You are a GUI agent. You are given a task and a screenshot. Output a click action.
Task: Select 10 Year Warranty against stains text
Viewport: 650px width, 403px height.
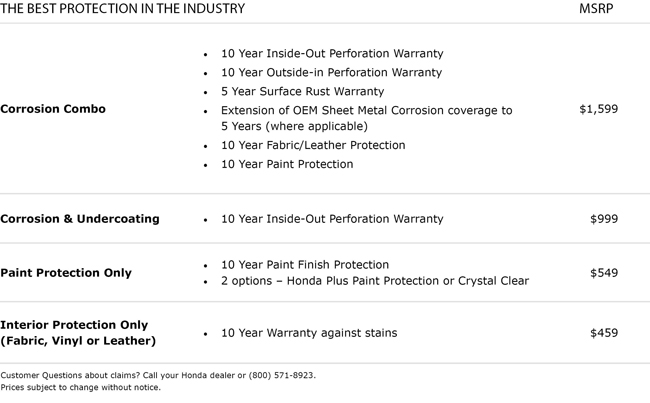point(309,333)
